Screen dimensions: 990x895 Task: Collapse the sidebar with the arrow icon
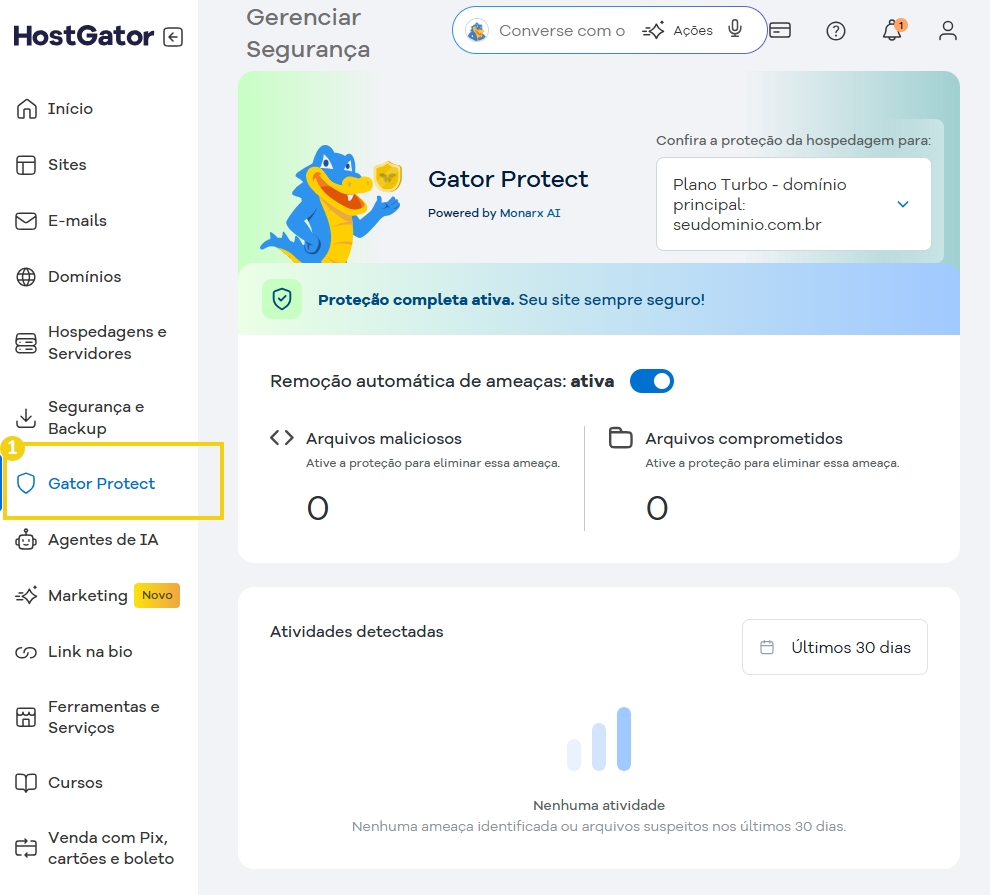tap(172, 35)
